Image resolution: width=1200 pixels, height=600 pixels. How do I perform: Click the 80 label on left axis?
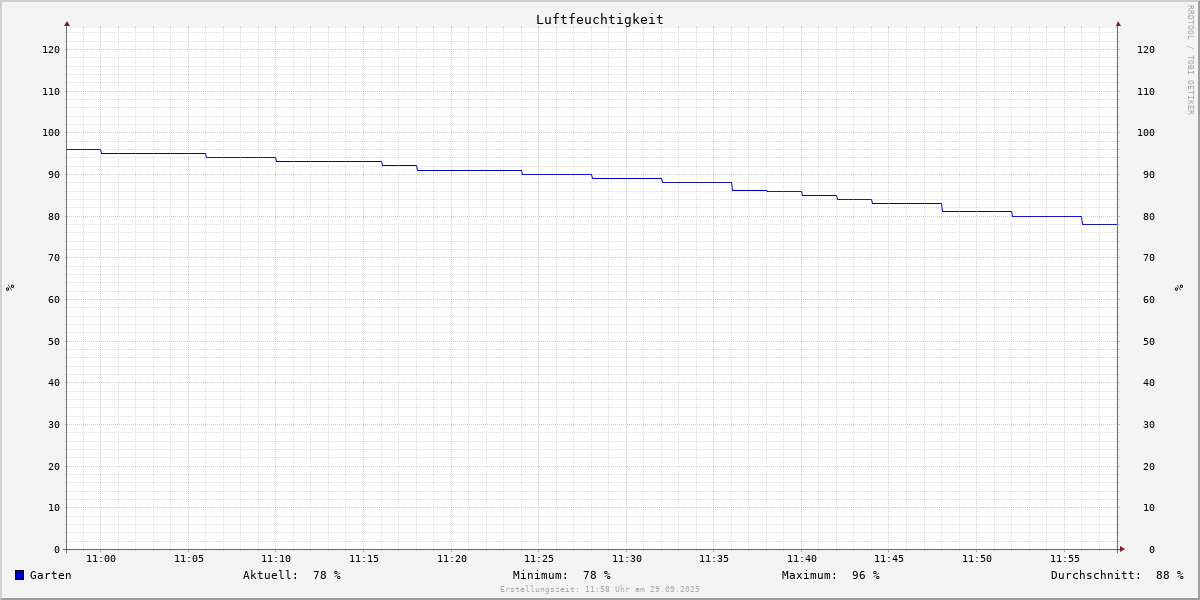(54, 216)
